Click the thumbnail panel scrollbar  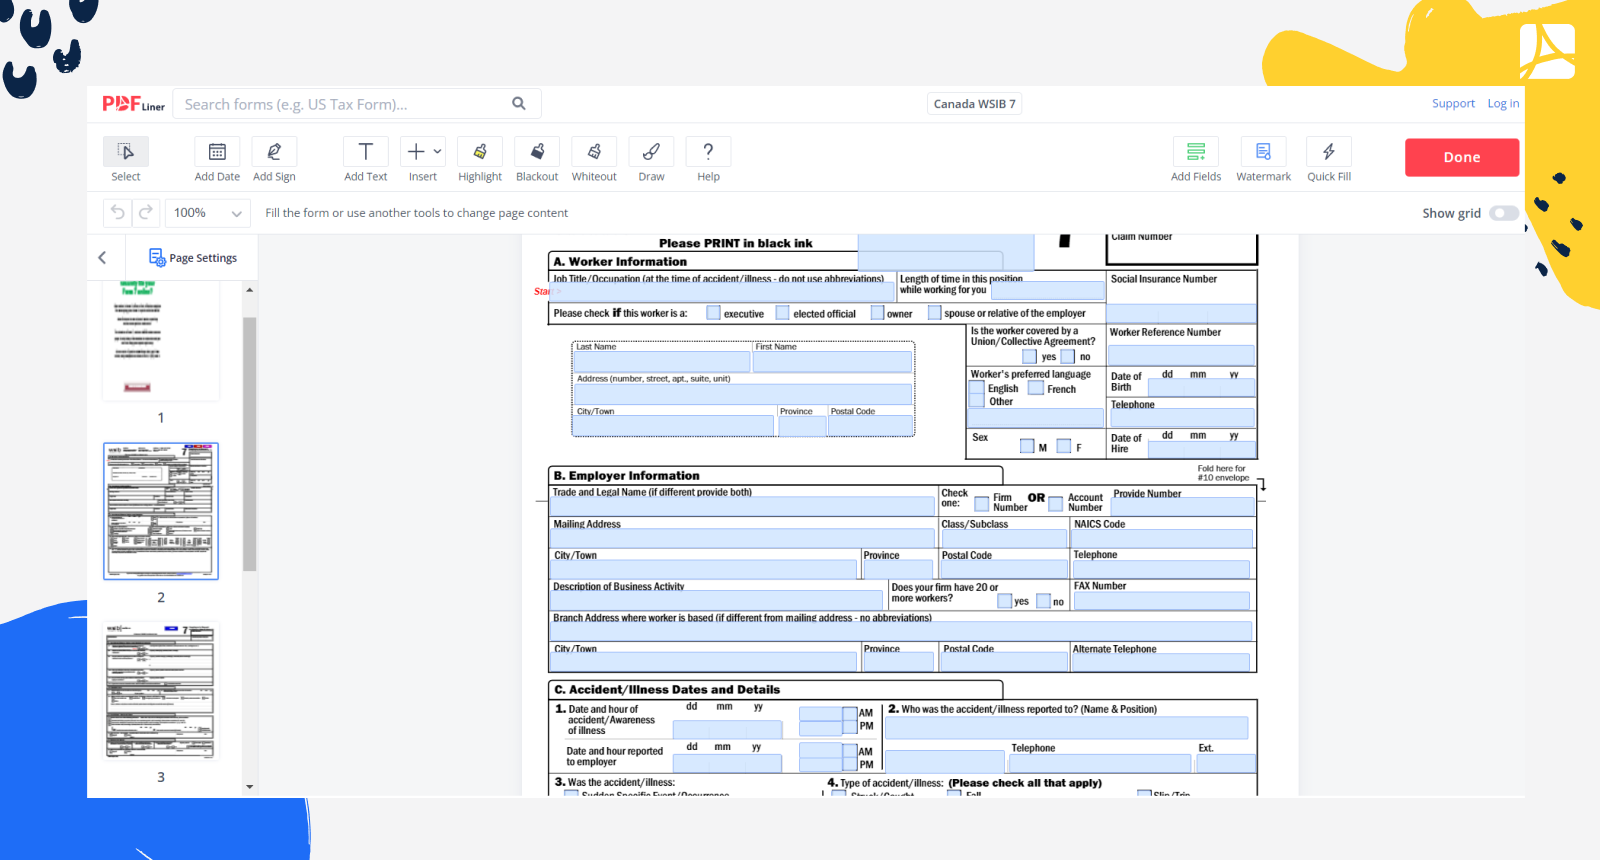click(x=250, y=444)
